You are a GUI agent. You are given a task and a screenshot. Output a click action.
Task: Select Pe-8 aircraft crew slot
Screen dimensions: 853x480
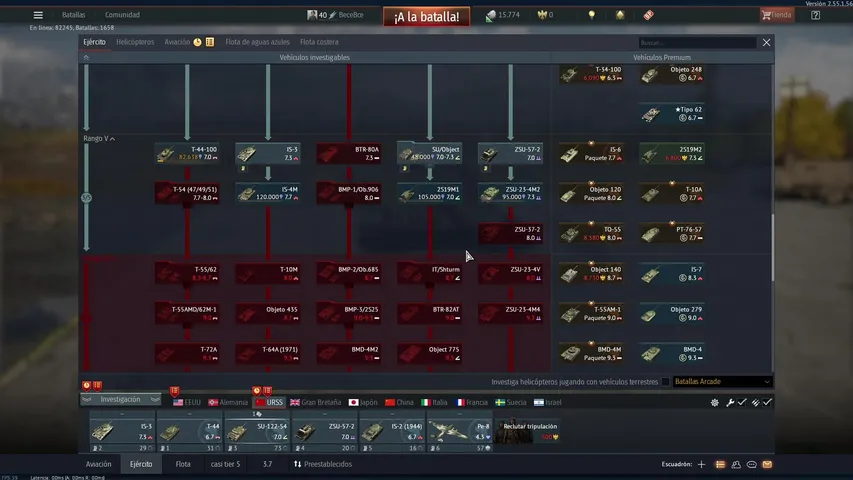(x=459, y=432)
